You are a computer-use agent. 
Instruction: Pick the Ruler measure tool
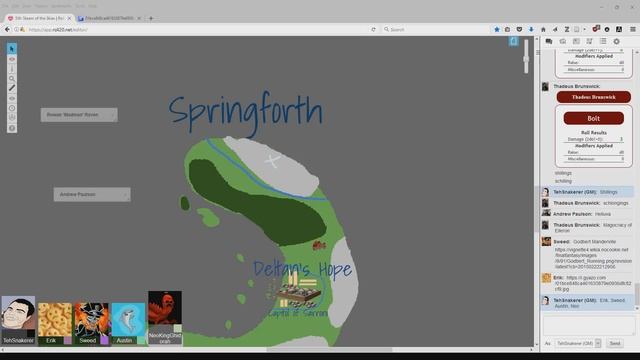coord(12,88)
